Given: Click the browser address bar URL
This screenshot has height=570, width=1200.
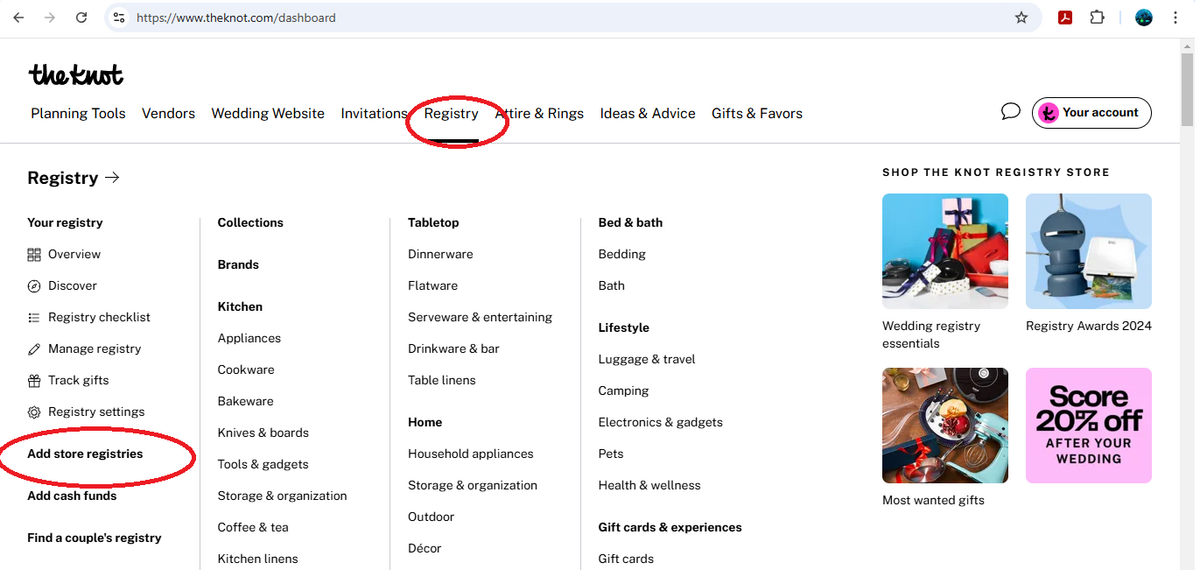Looking at the screenshot, I should (x=235, y=18).
